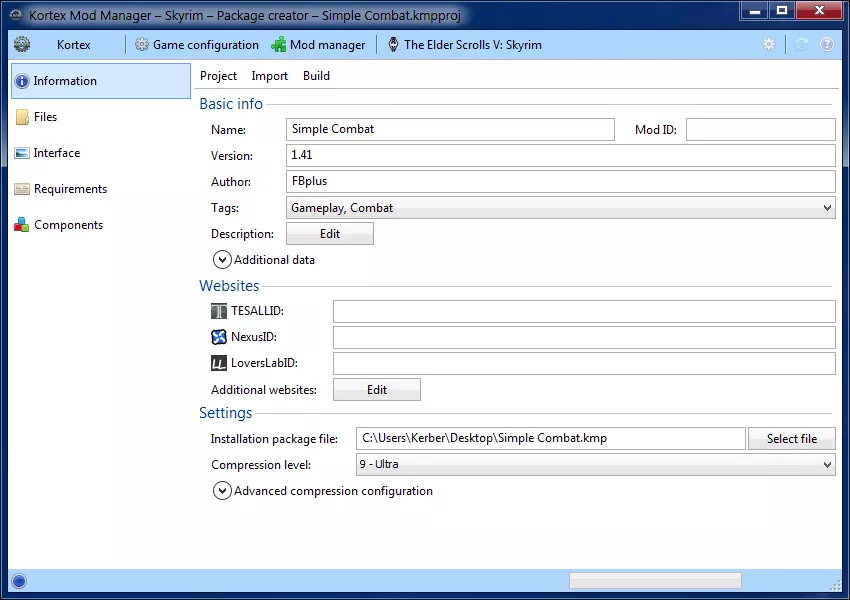Open the Compression level dropdown

pyautogui.click(x=595, y=464)
